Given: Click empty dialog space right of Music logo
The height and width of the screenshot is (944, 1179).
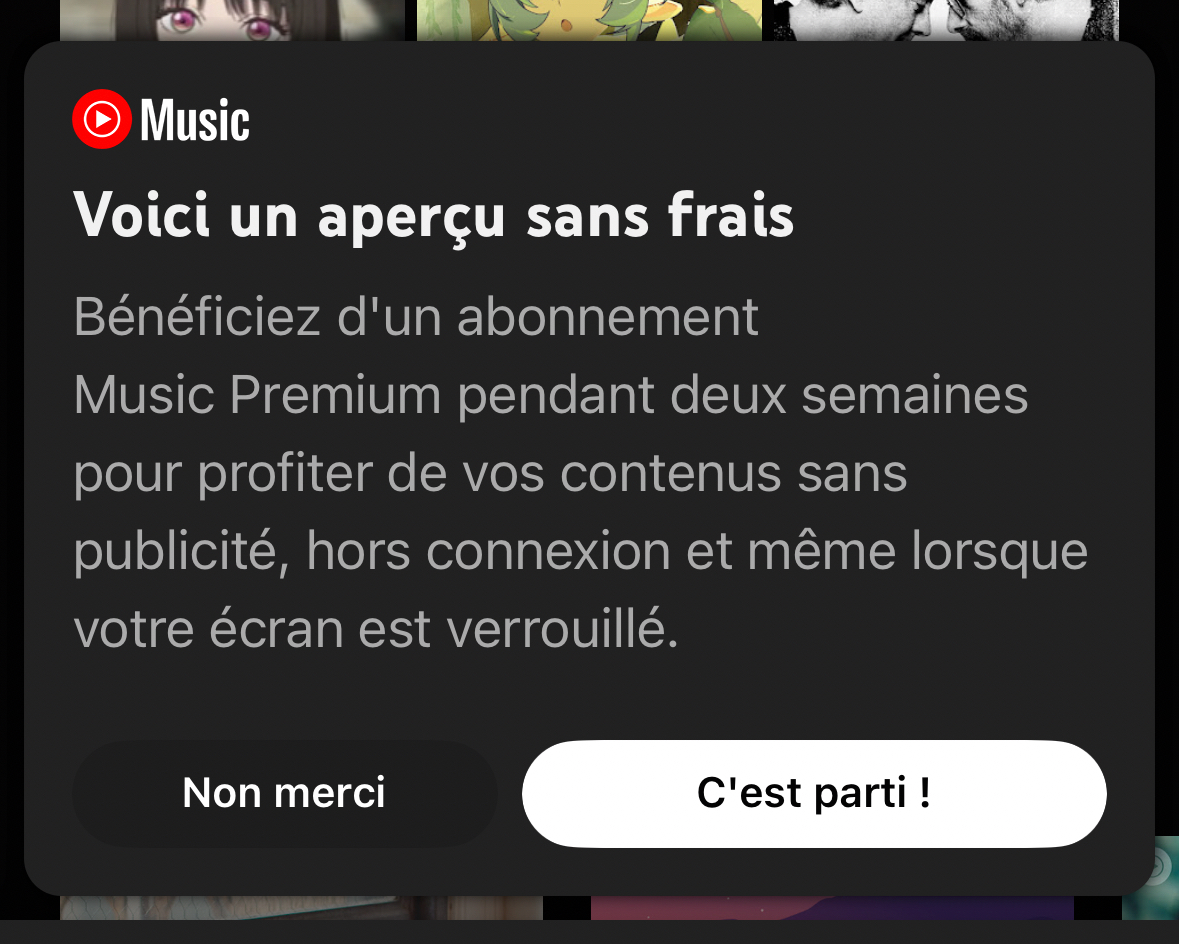Looking at the screenshot, I should 700,120.
